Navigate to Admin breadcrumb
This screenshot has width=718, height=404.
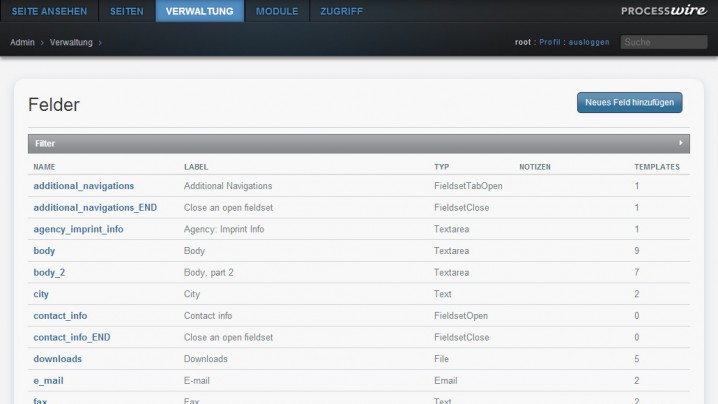click(23, 42)
